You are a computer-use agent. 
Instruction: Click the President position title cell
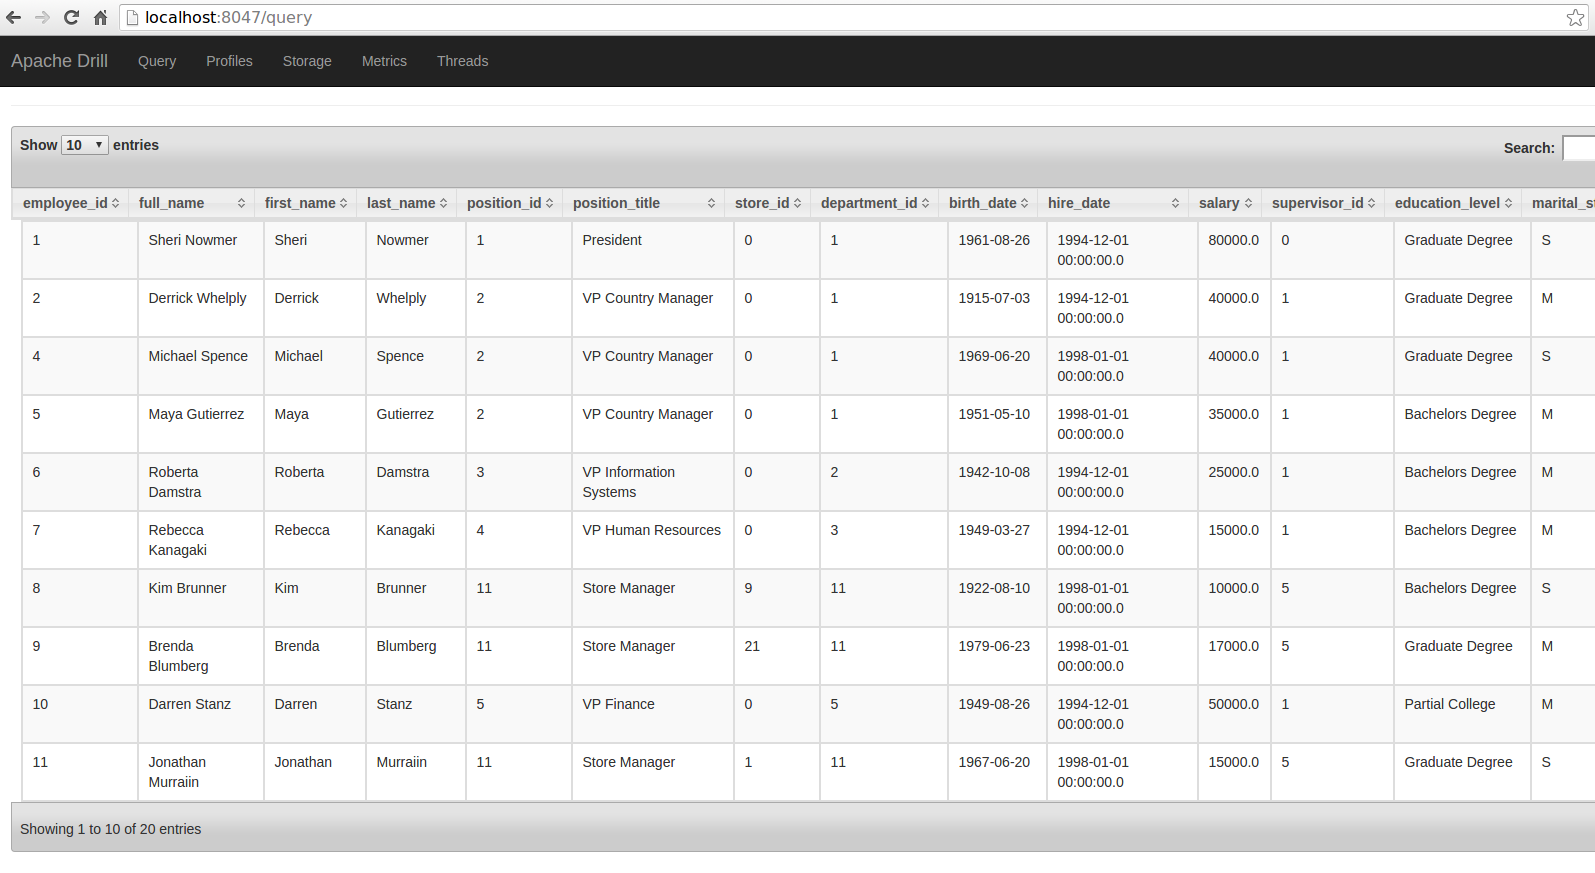pos(653,250)
